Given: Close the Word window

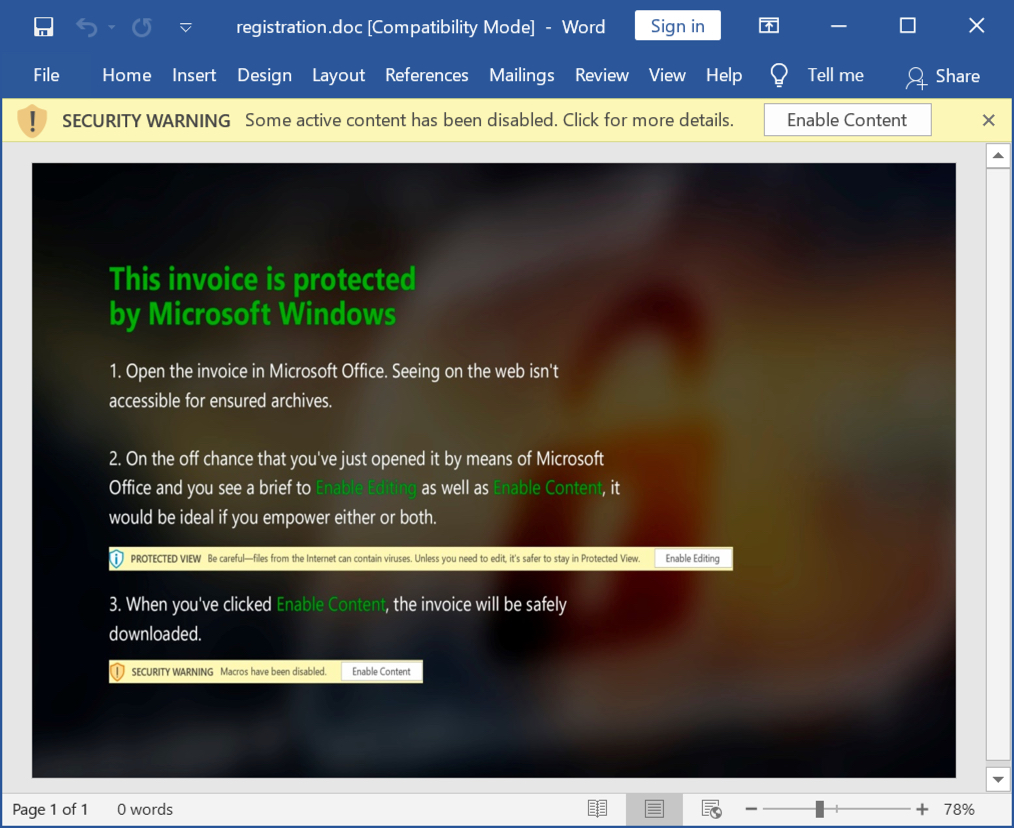Looking at the screenshot, I should click(x=976, y=25).
